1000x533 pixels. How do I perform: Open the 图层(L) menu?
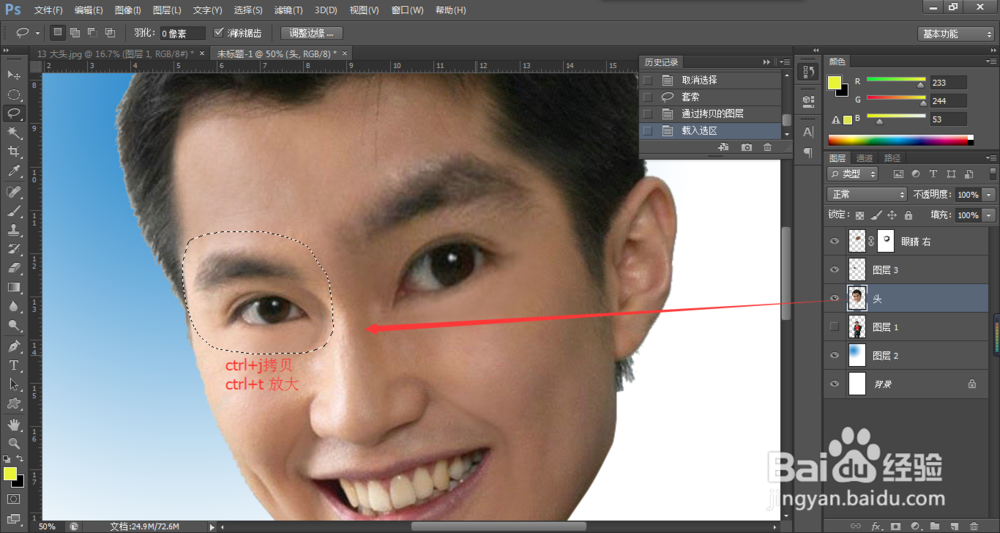167,10
